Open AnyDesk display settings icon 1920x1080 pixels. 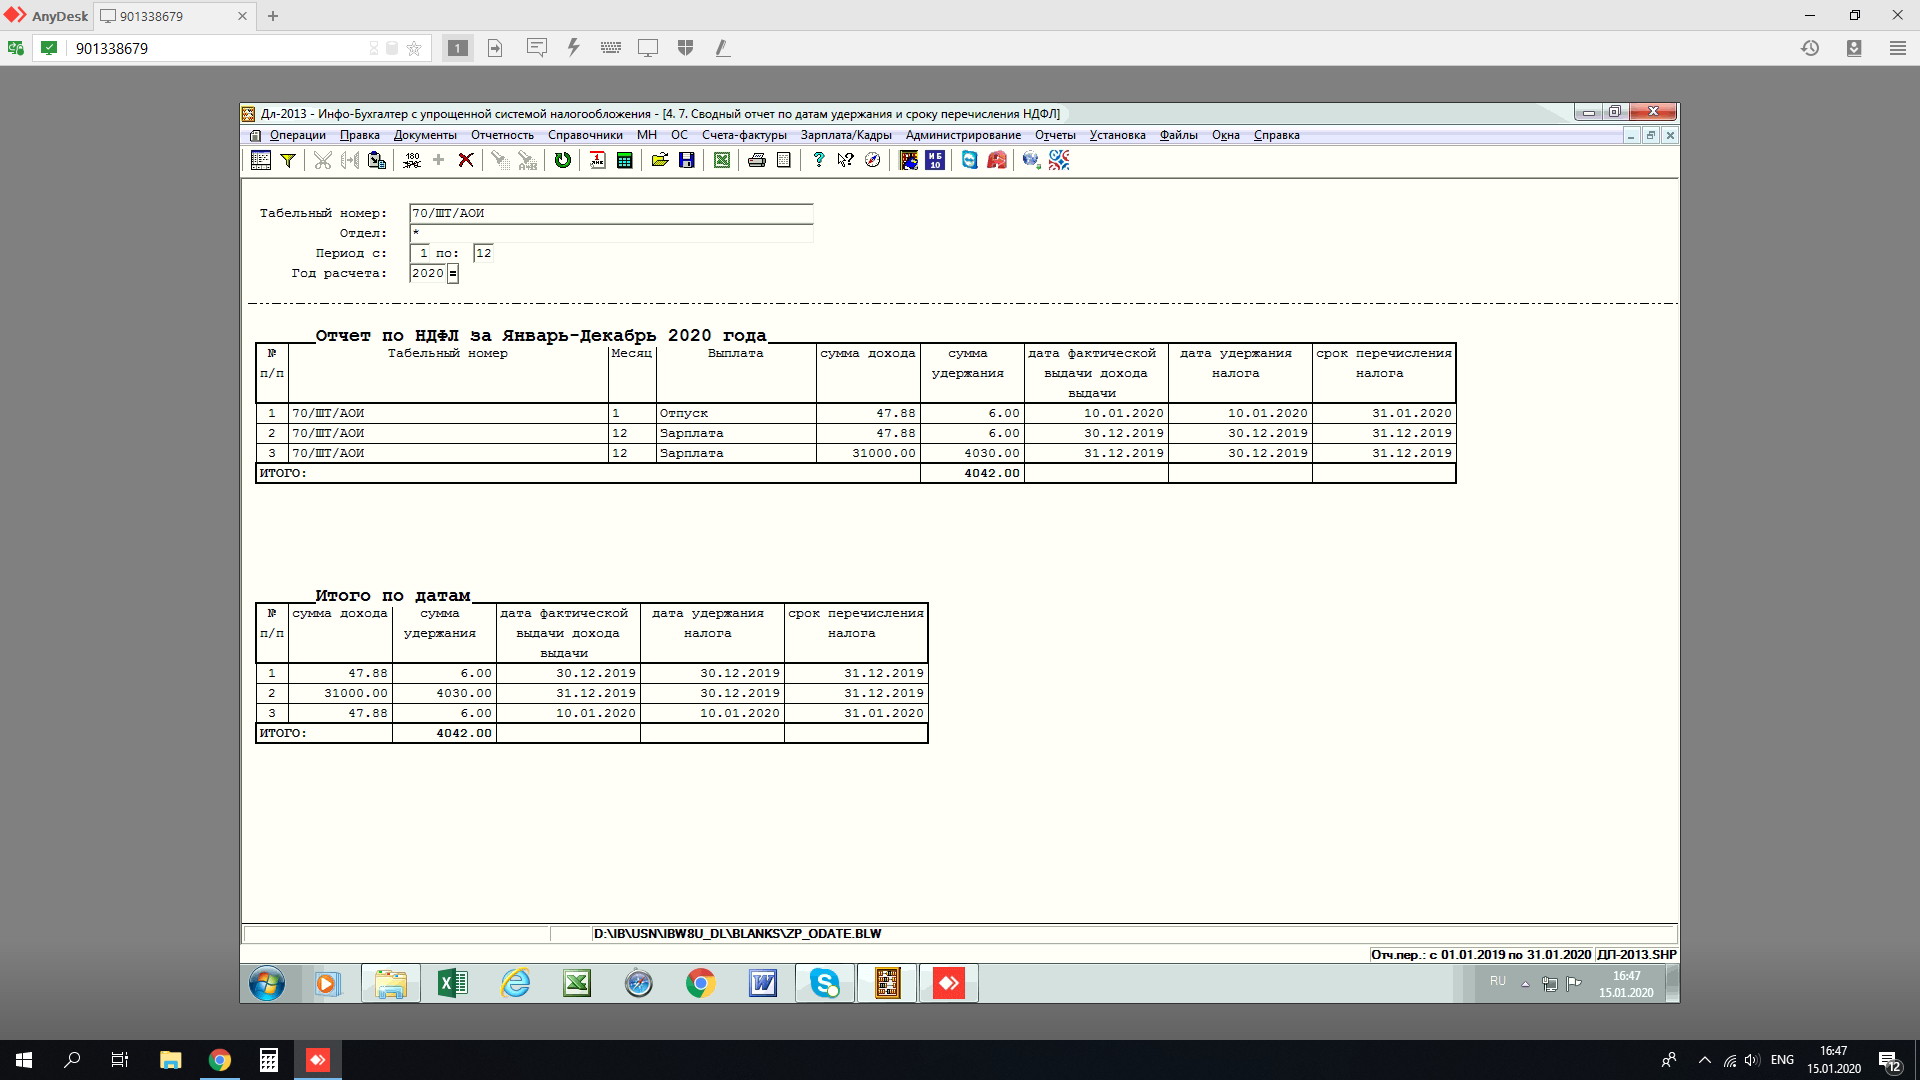pyautogui.click(x=648, y=47)
